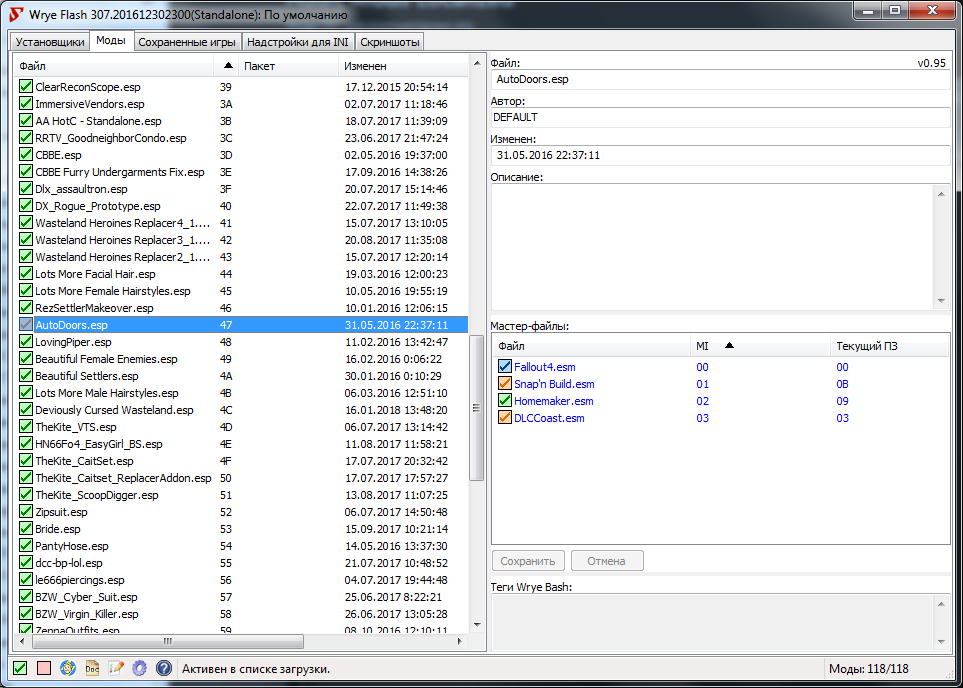963x688 pixels.
Task: Toggle the LovingPiper.esp checkbox
Action: pos(26,342)
